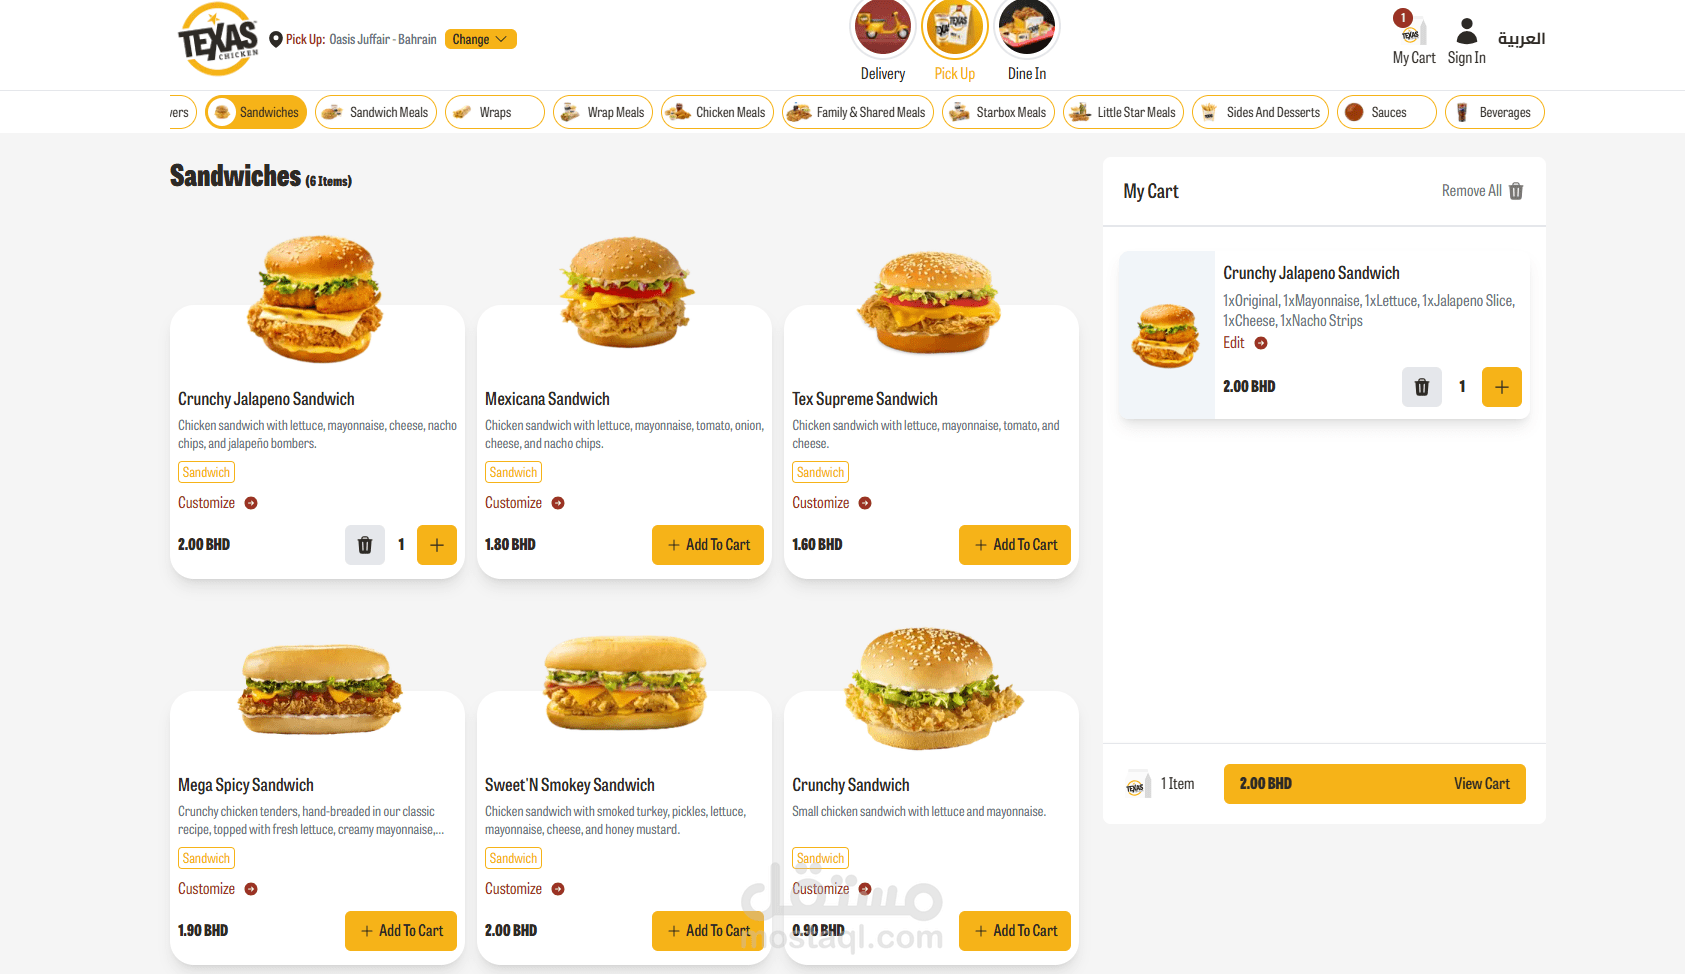Click the Texas Chicken logo
The height and width of the screenshot is (974, 1685).
[x=219, y=39]
